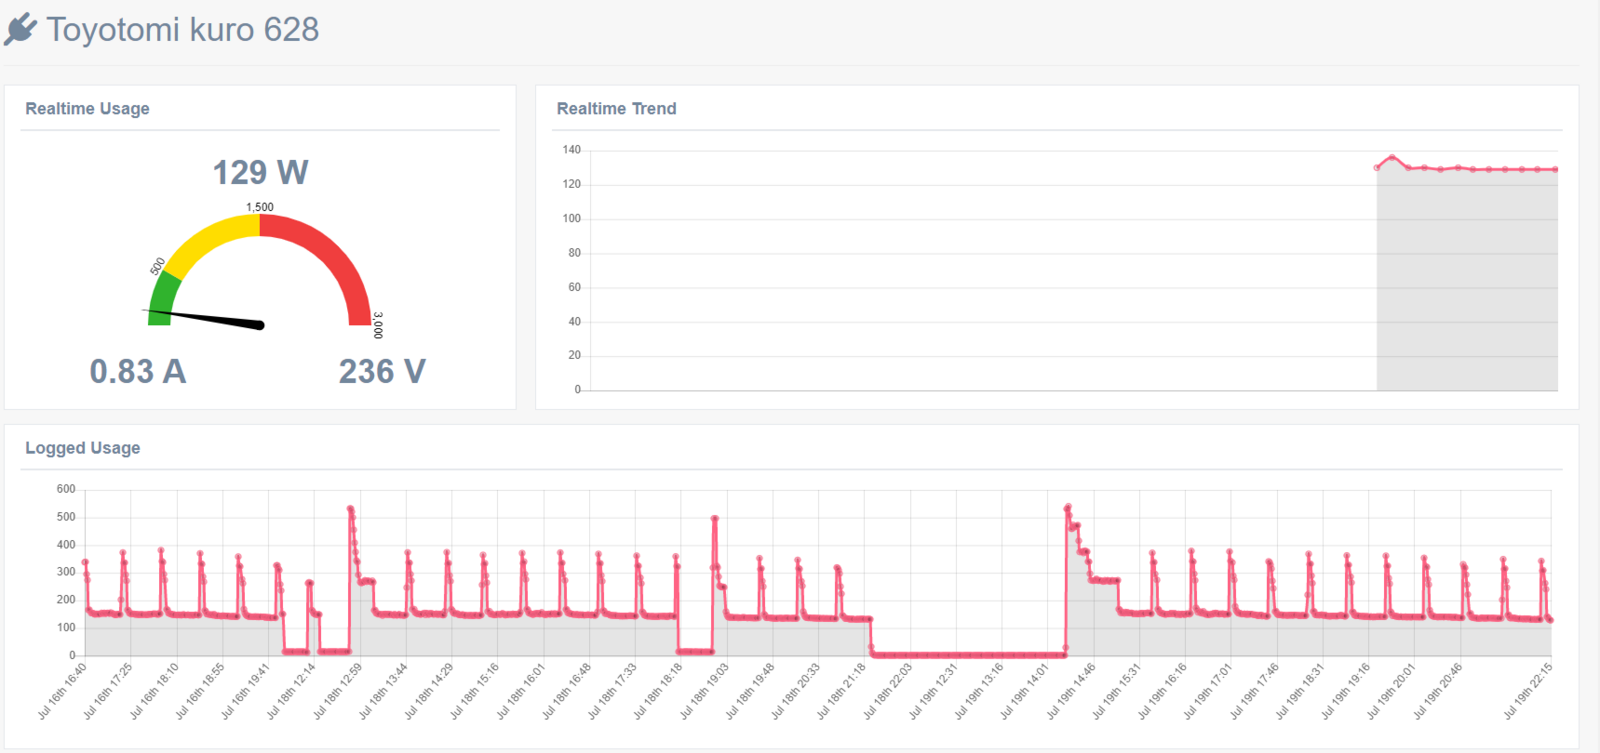Click the "0.83 A" current reading

point(138,371)
